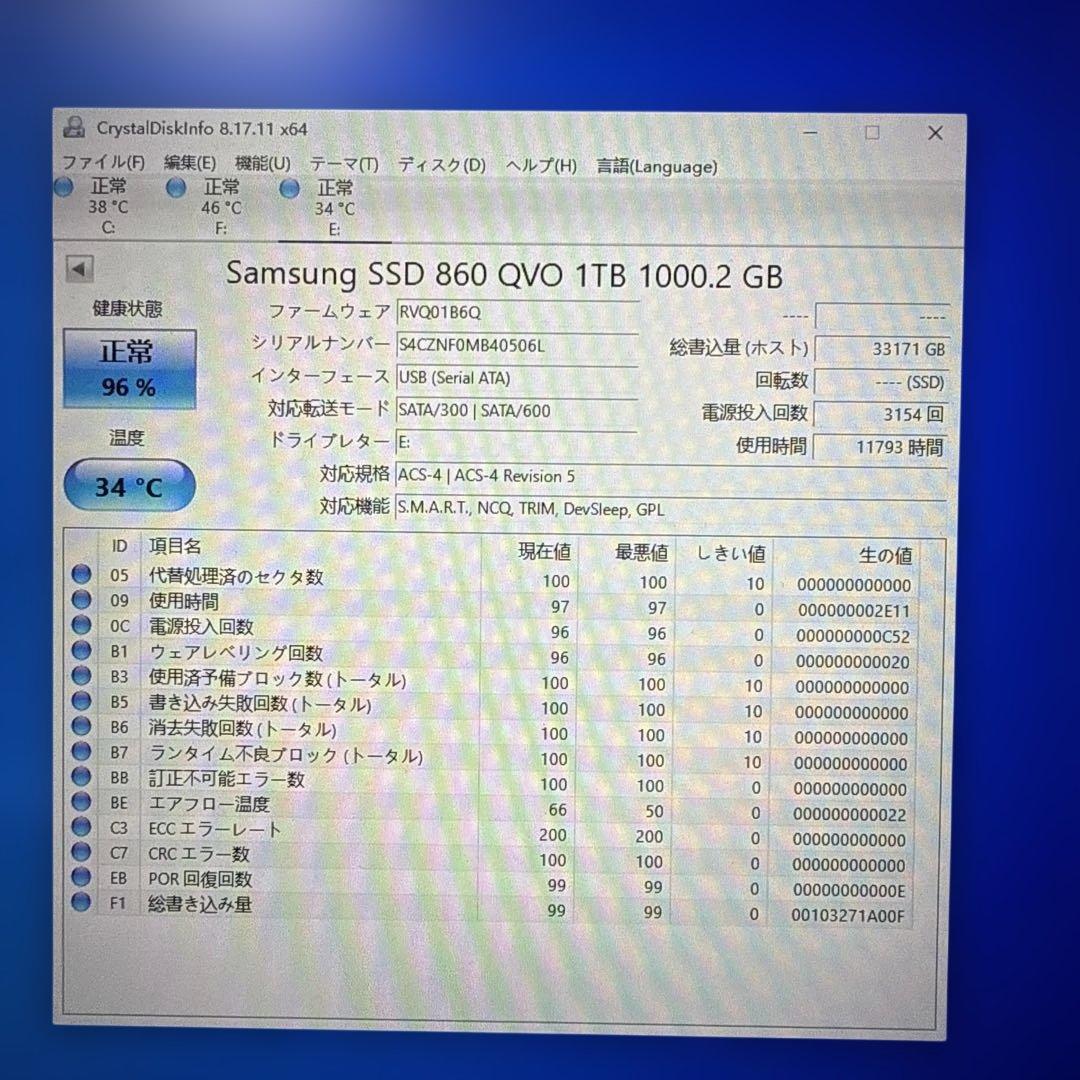The height and width of the screenshot is (1080, 1080).
Task: Select the 消去失敗回数 (トータル) name
Action: click(242, 729)
